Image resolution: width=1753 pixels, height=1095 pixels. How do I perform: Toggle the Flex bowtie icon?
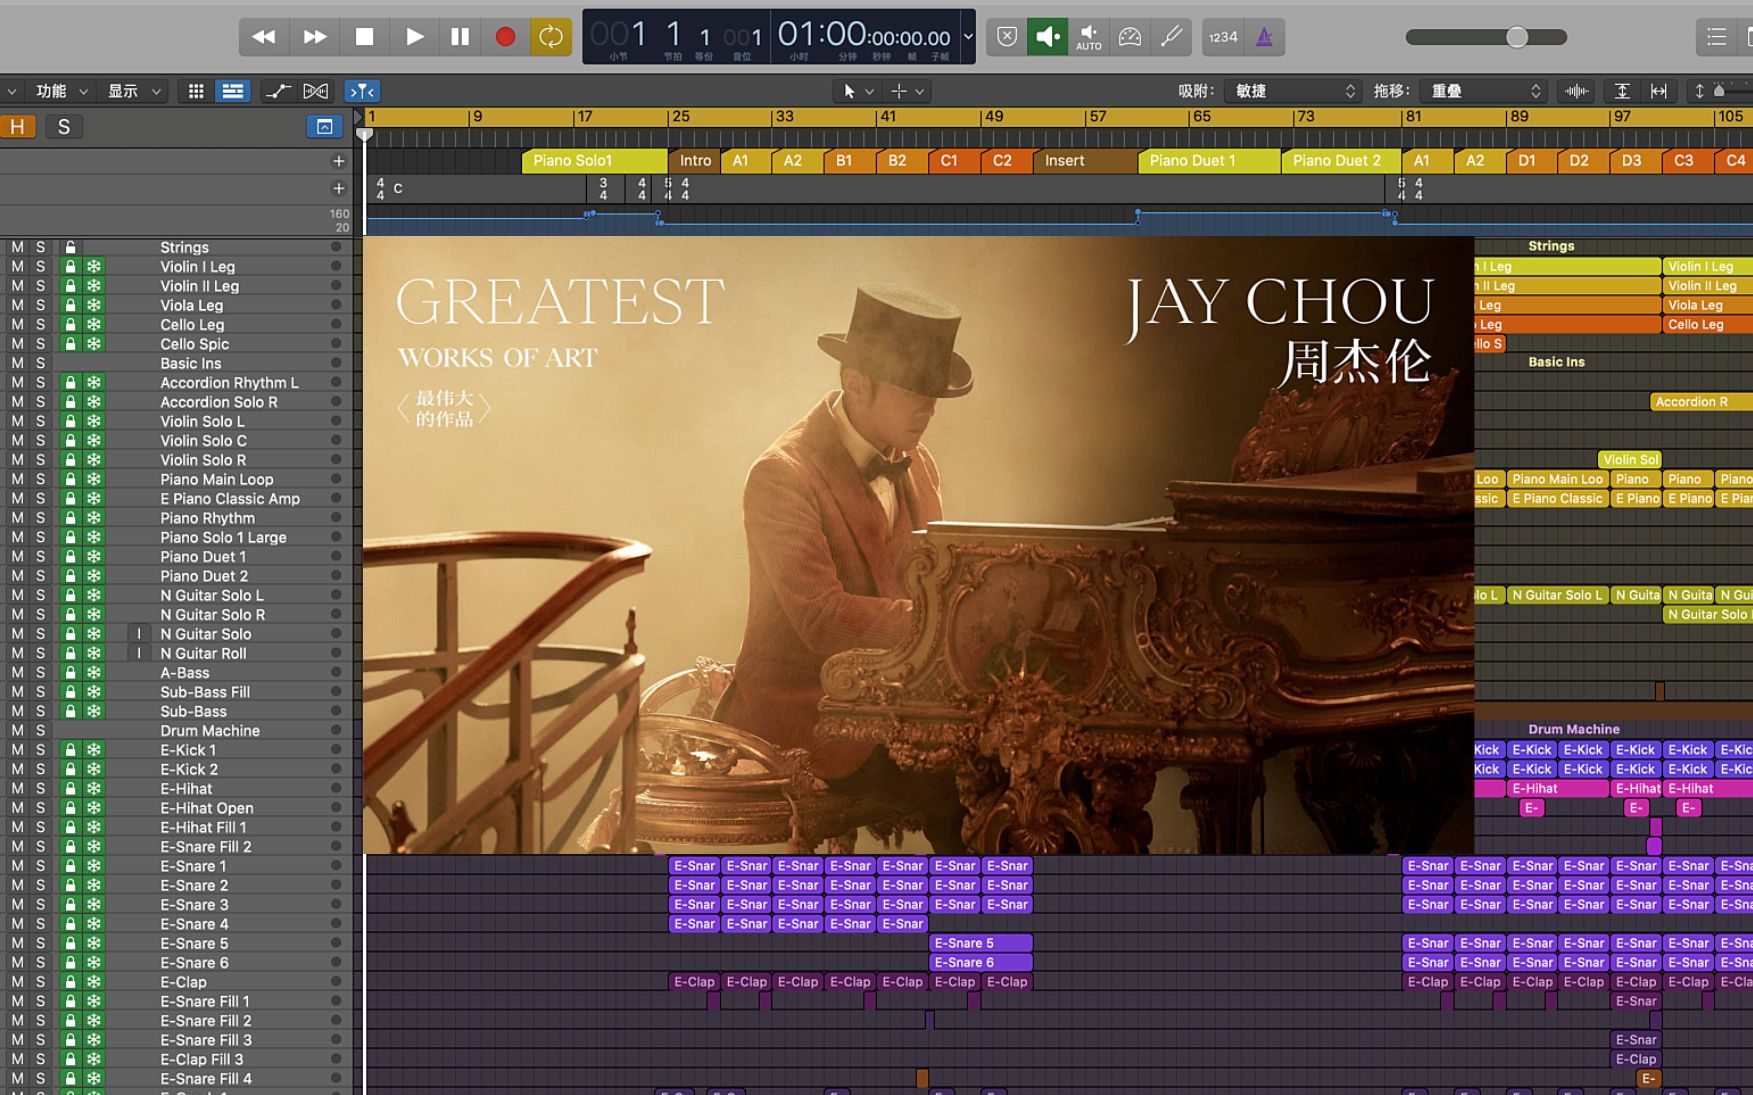coord(316,91)
